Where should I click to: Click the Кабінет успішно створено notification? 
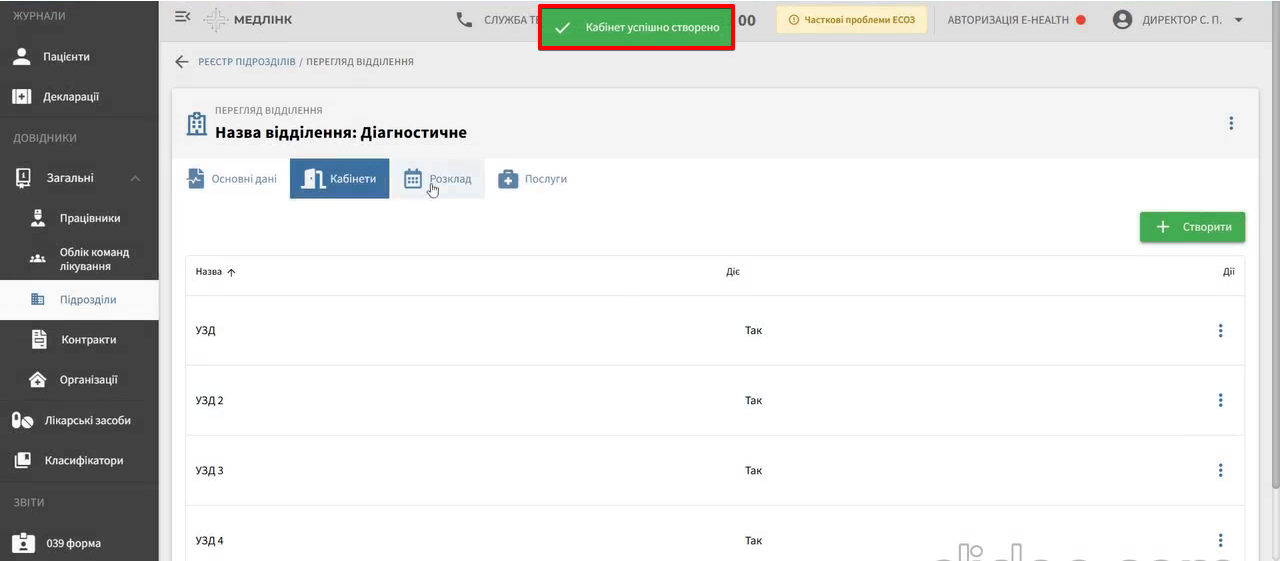(637, 27)
